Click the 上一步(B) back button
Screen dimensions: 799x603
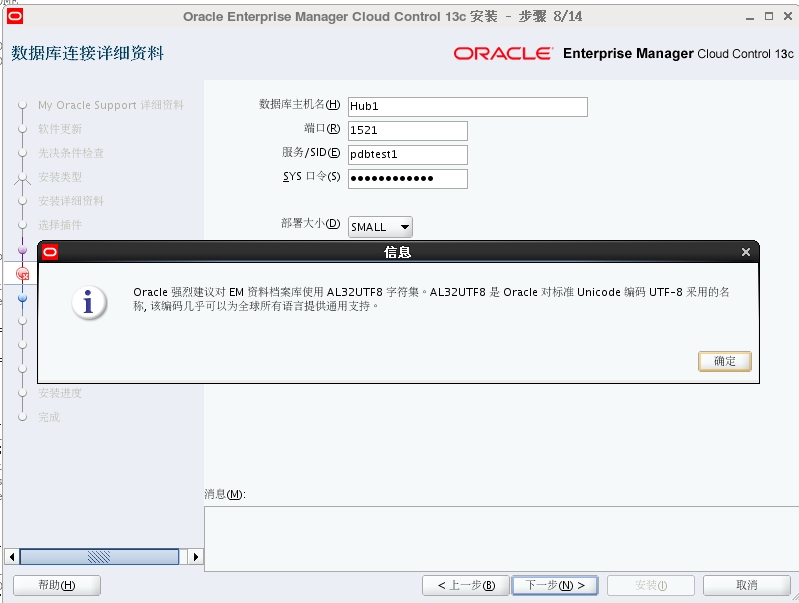pyautogui.click(x=466, y=585)
